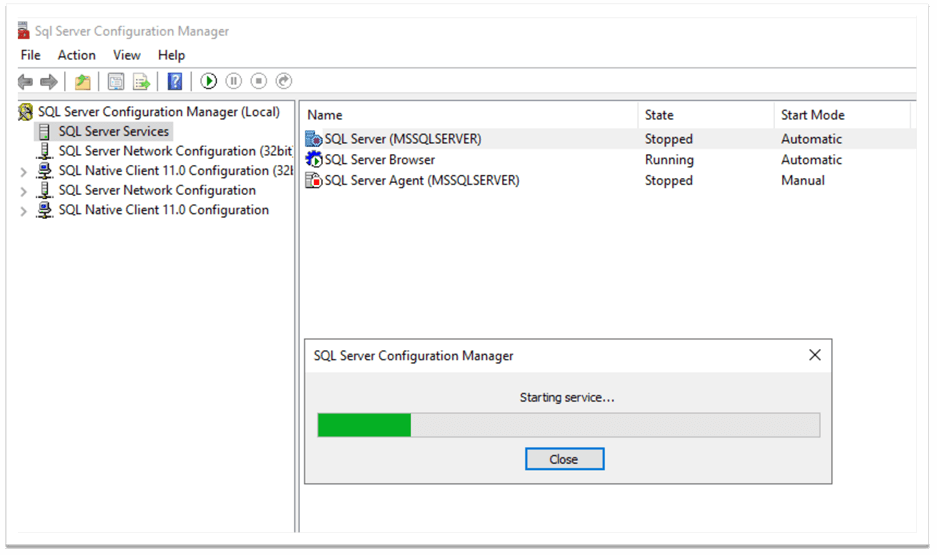Select the SQL Server Agent (MSSQLSERVER) row
This screenshot has height=555, width=937.
tap(609, 180)
